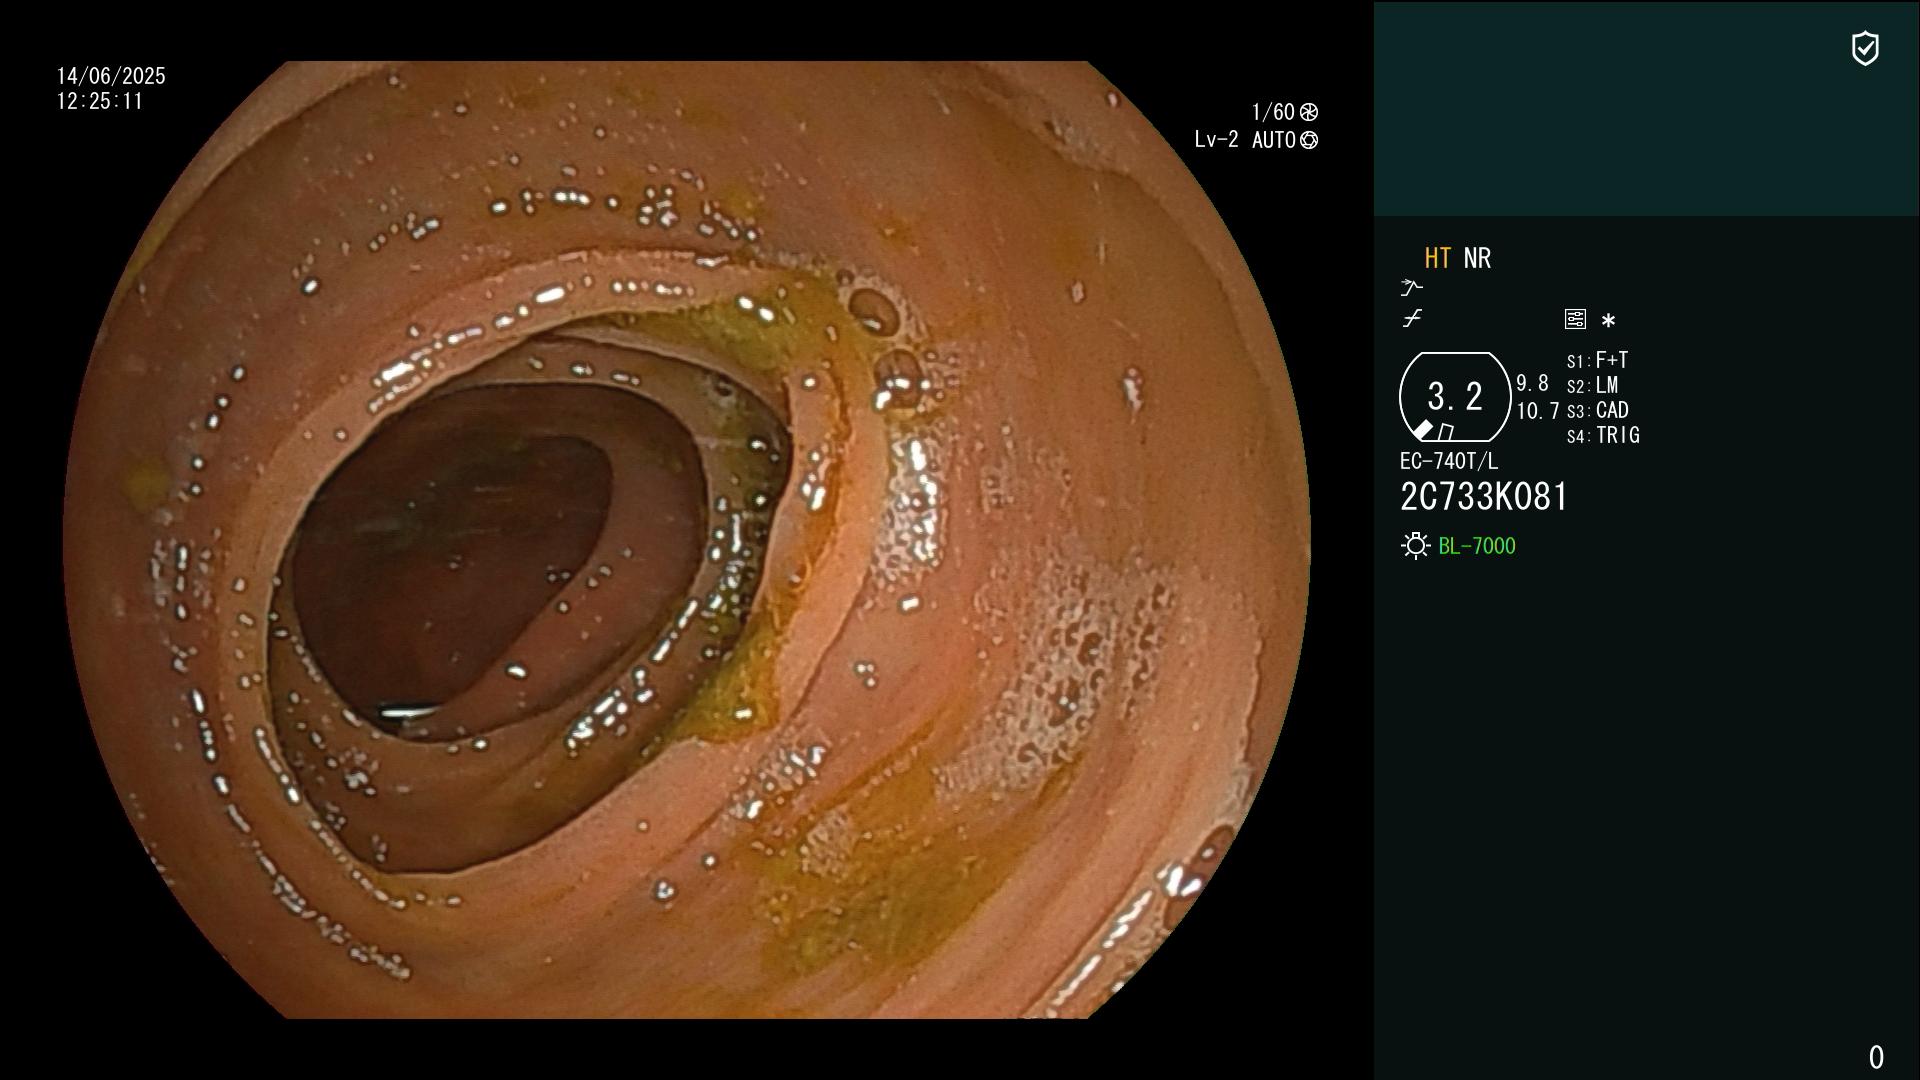Click the 10.7 scope measurement value
This screenshot has height=1080, width=1920.
click(1538, 411)
